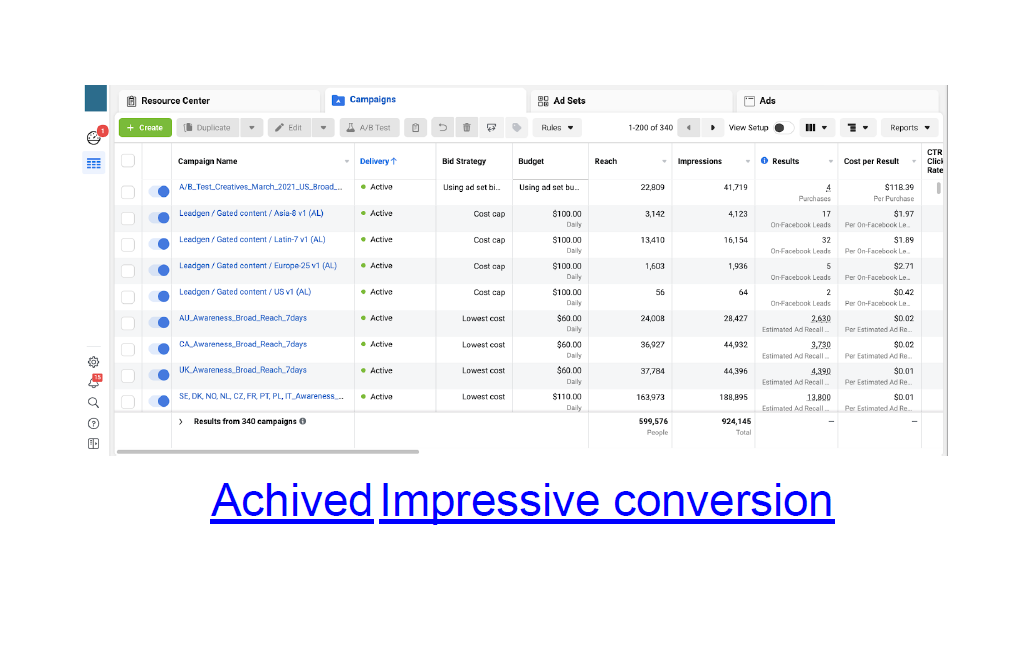Click the green Create button
Image resolution: width=1035 pixels, height=648 pixels.
coord(144,128)
